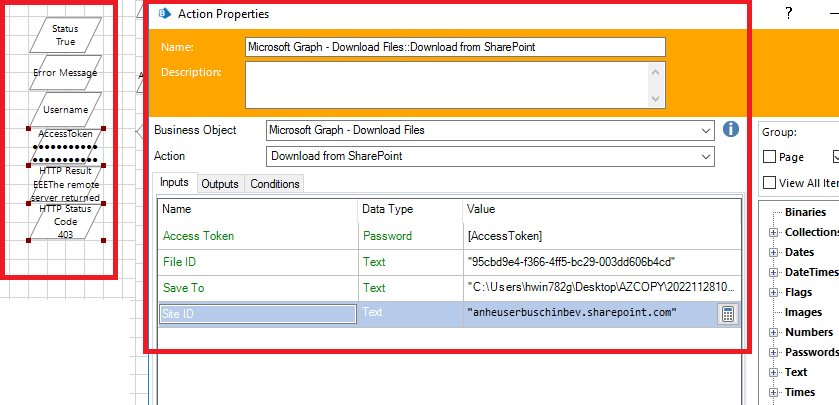Toggle the Page group checkbox

pos(769,157)
